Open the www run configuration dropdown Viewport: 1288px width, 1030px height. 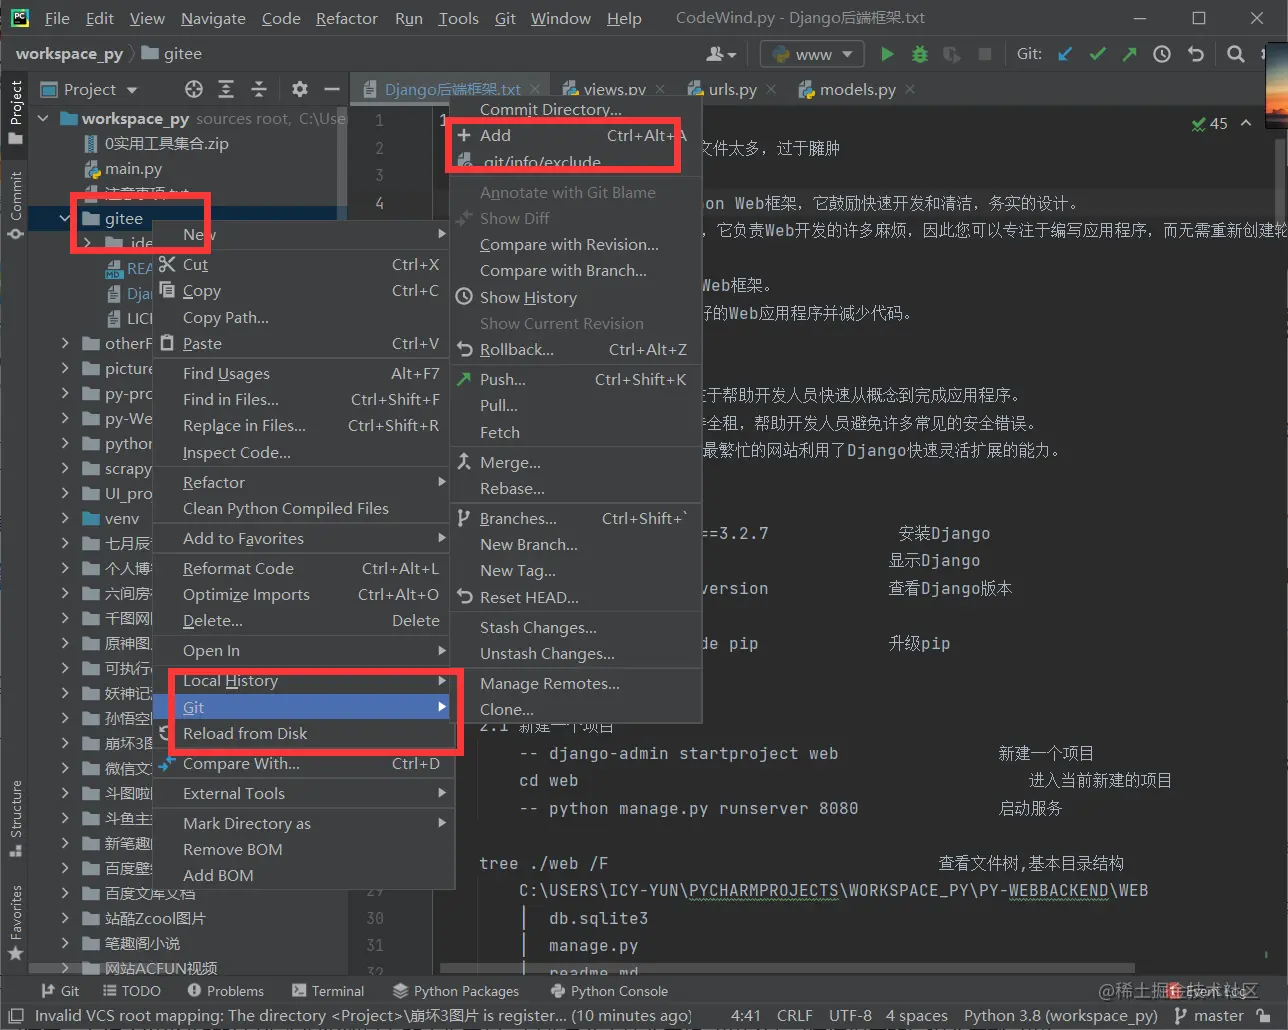pyautogui.click(x=813, y=54)
